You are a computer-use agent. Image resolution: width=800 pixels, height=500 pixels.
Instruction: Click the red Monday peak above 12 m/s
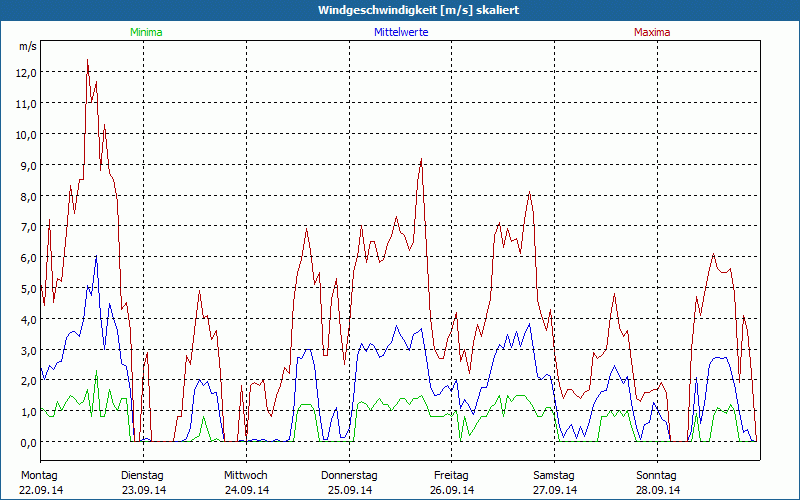click(x=87, y=60)
